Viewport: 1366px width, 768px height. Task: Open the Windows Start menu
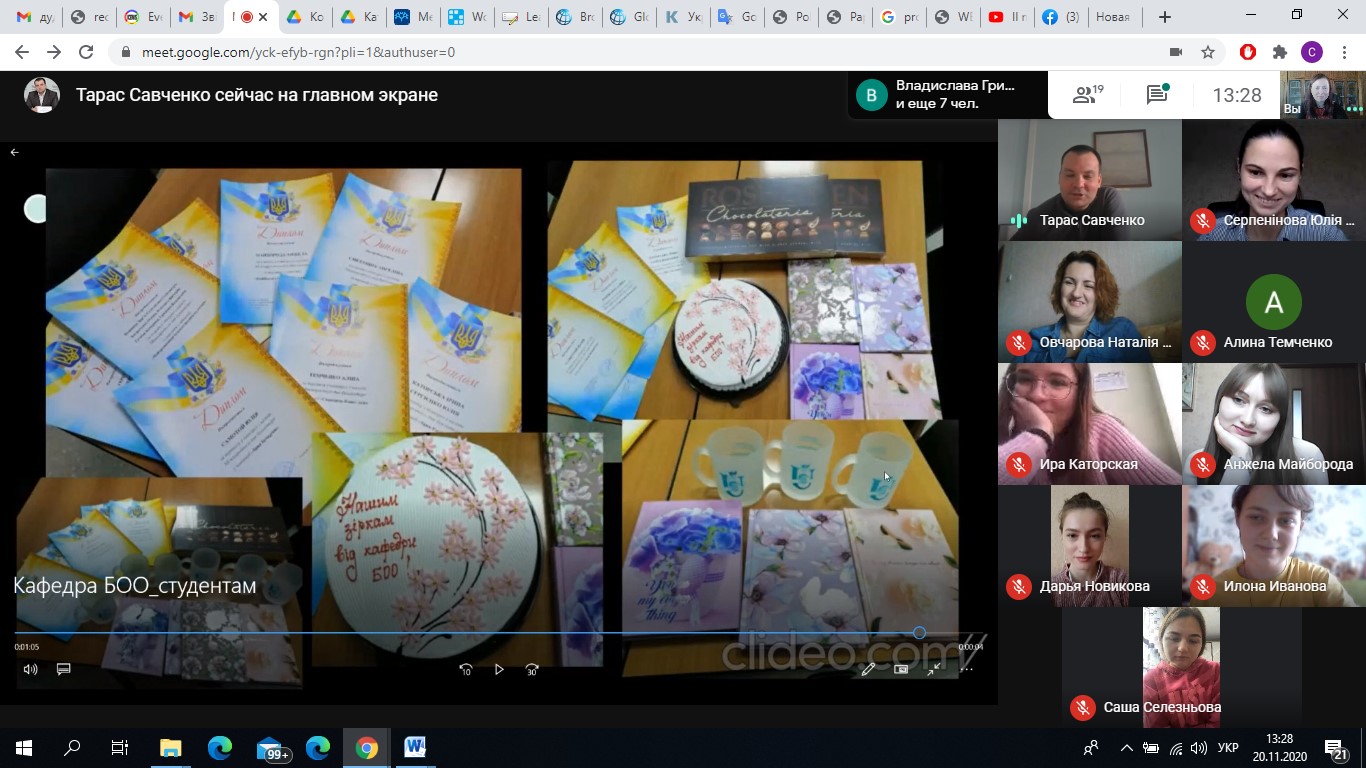(24, 748)
